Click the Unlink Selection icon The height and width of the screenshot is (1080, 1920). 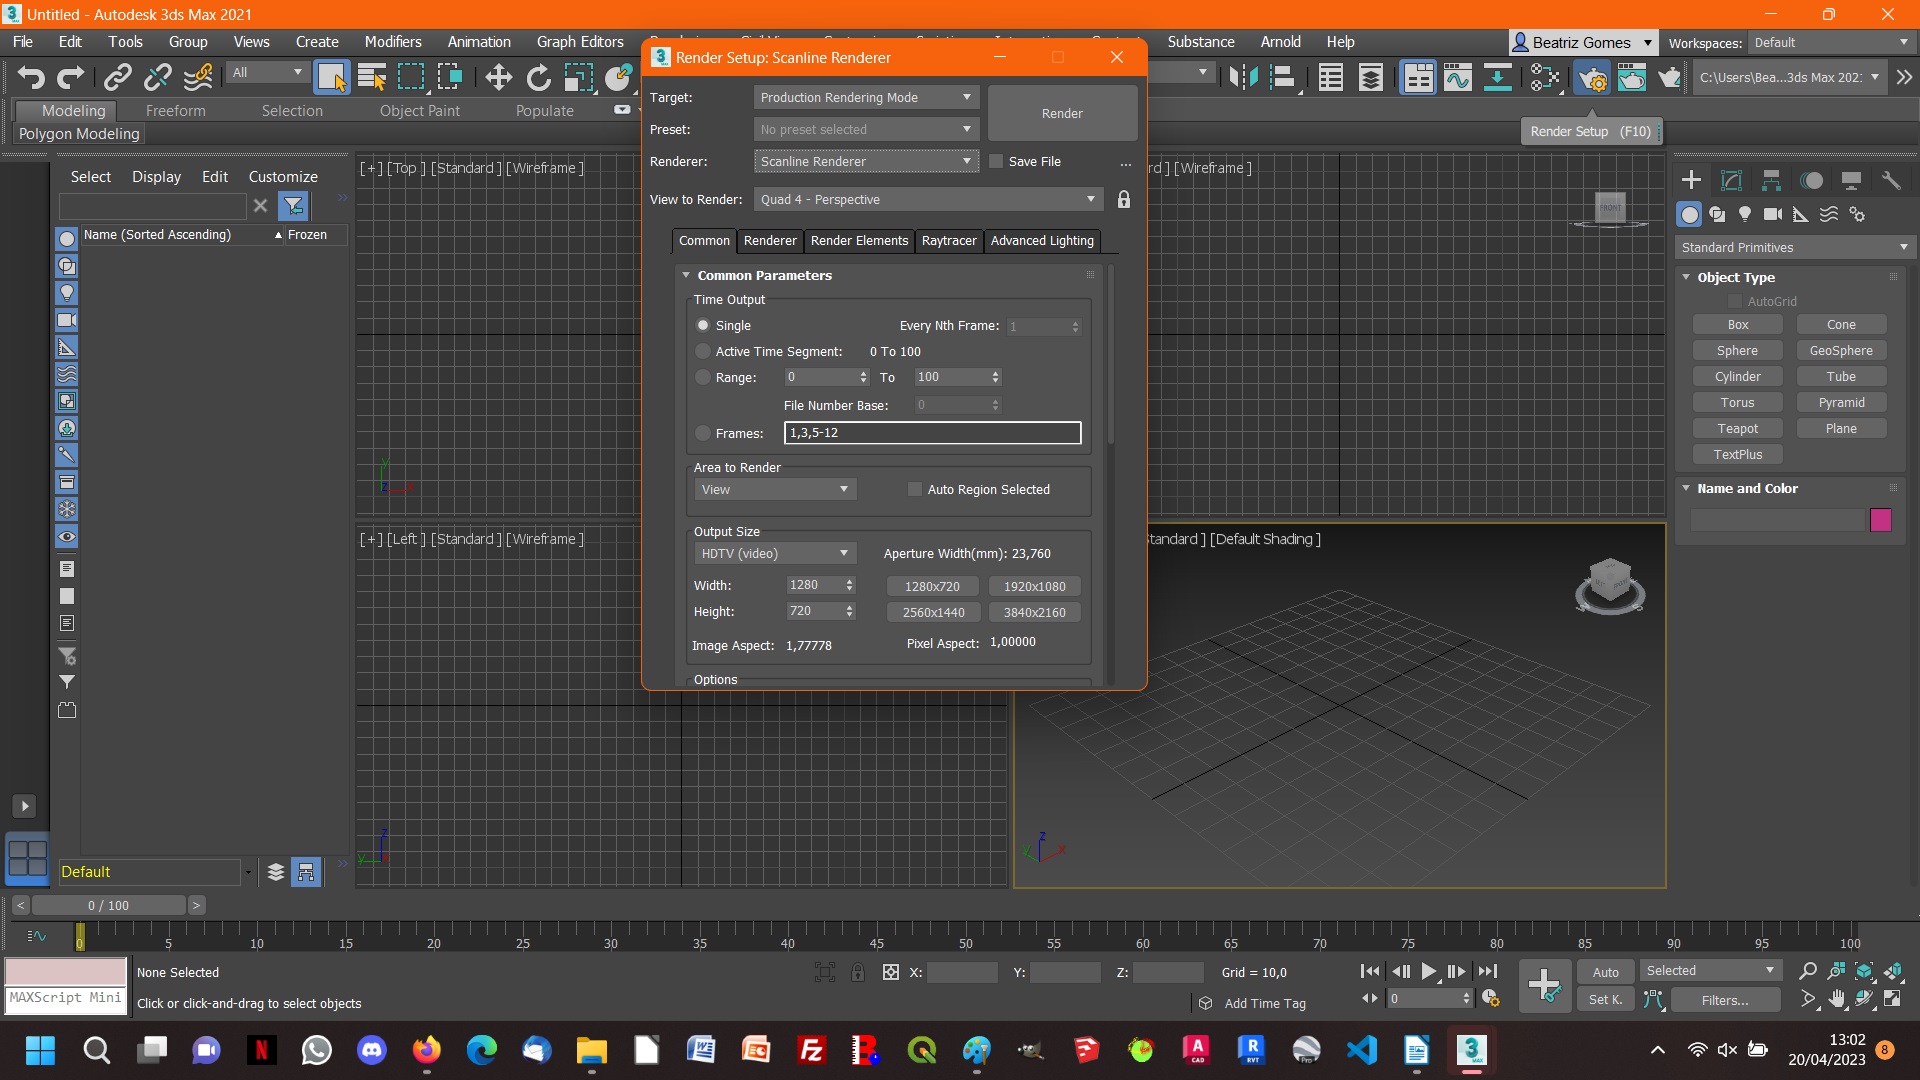click(158, 77)
